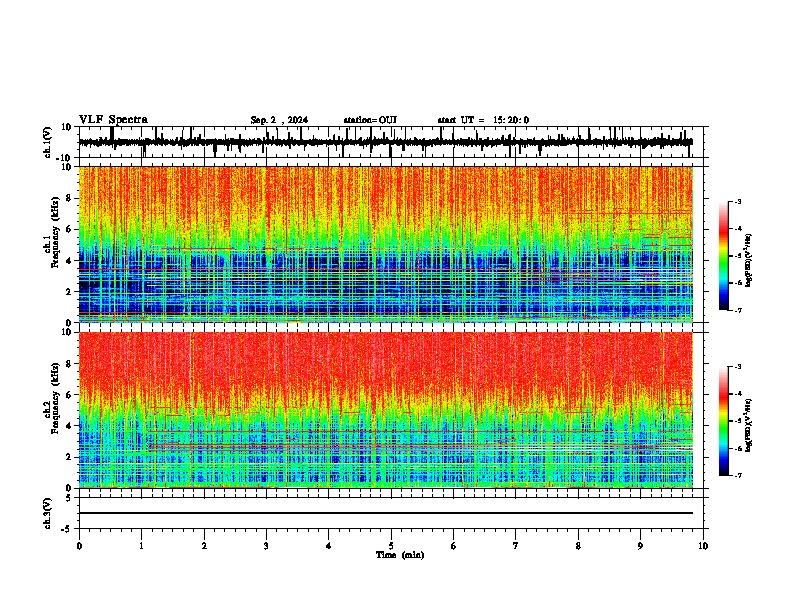
Task: Click the "8" kHz tick on ch.1 frequency axis
Action: pyautogui.click(x=69, y=198)
